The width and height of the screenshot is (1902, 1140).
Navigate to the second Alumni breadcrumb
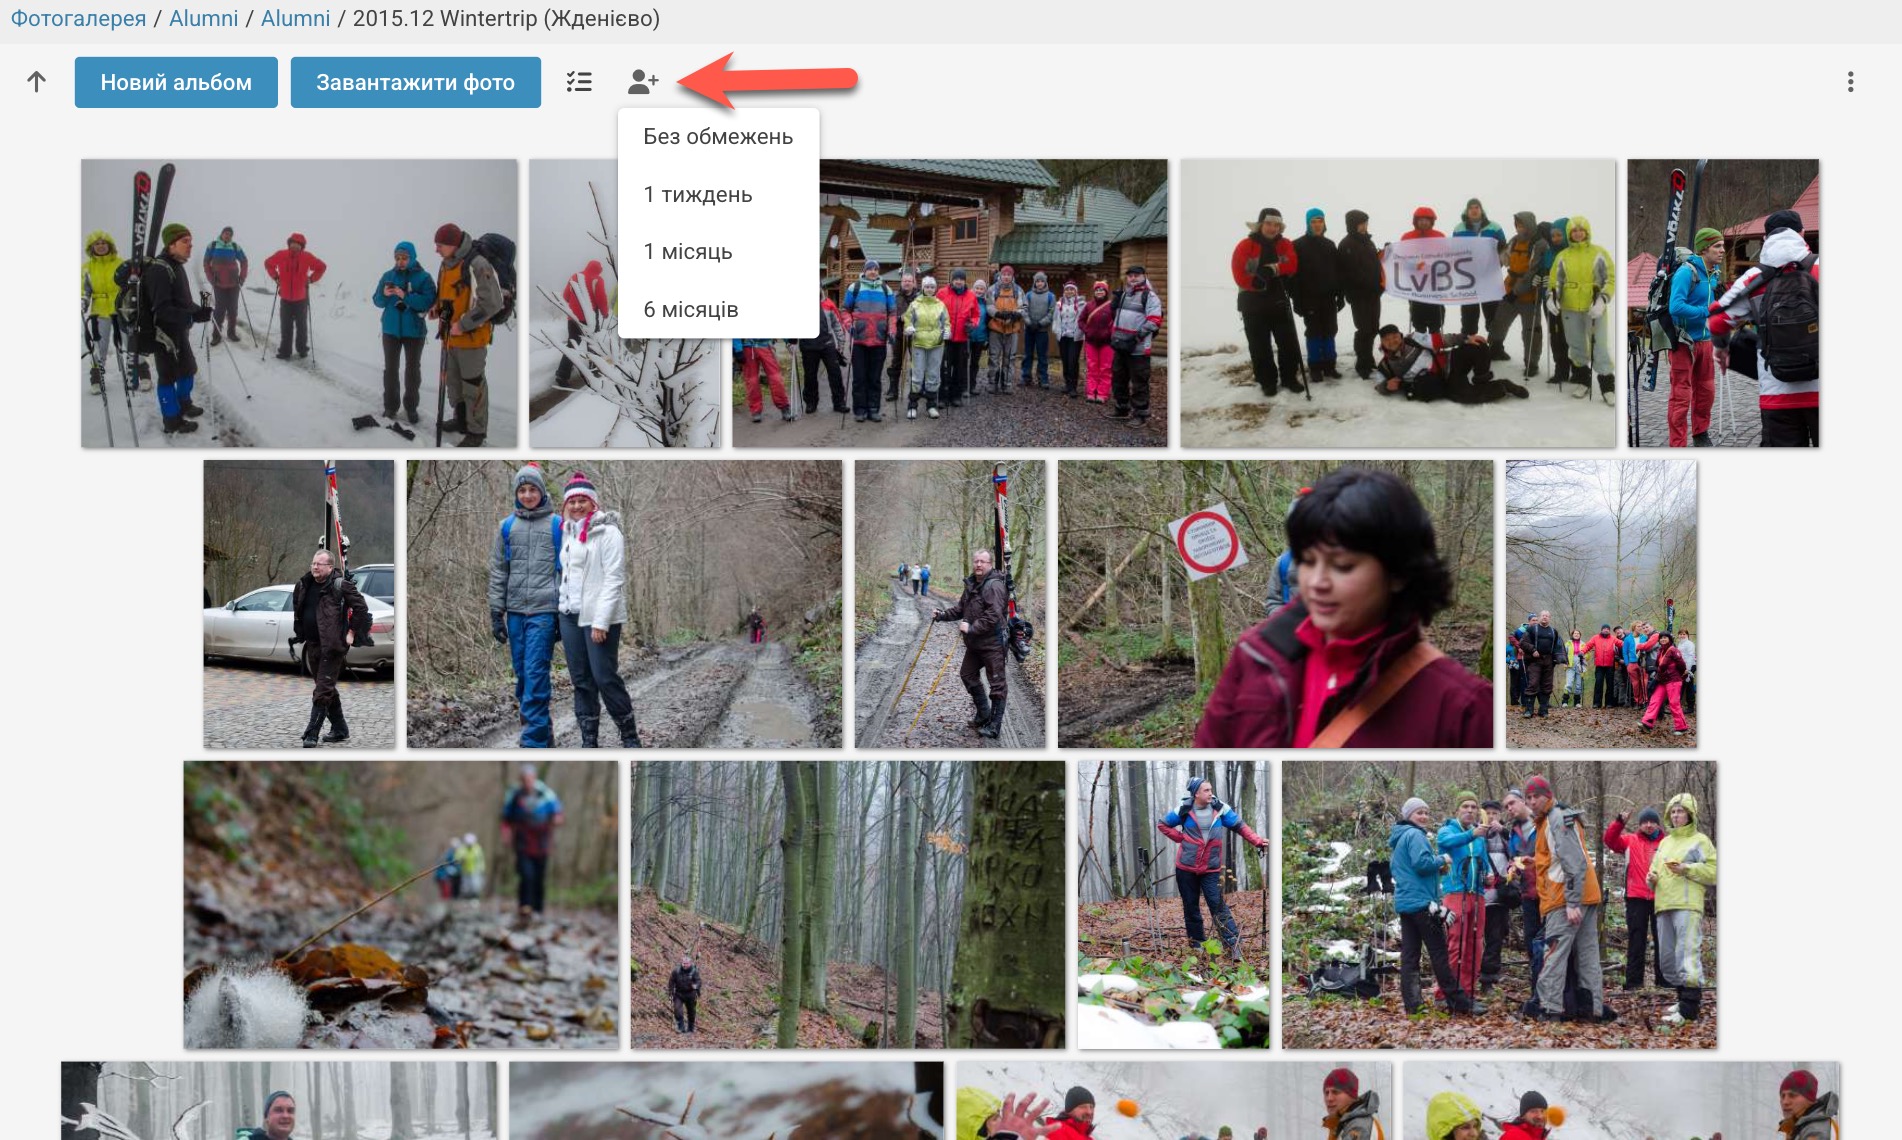point(295,19)
